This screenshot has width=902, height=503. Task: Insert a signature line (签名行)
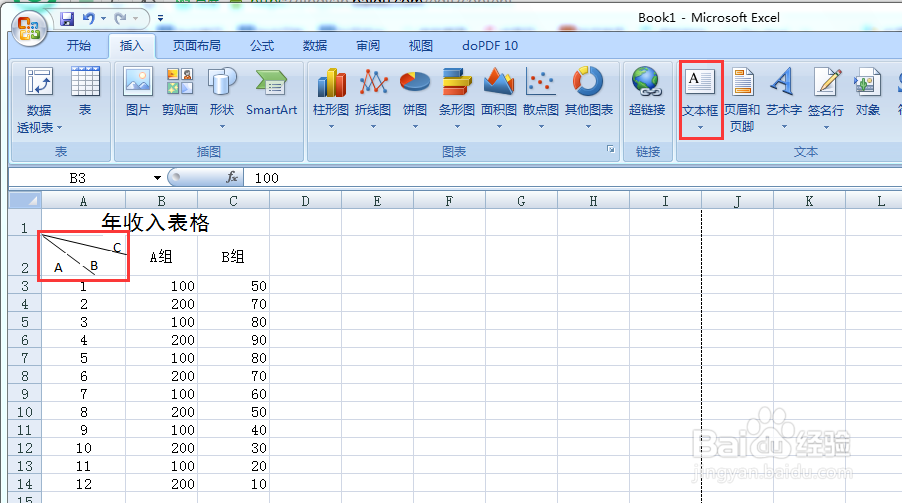[x=826, y=98]
